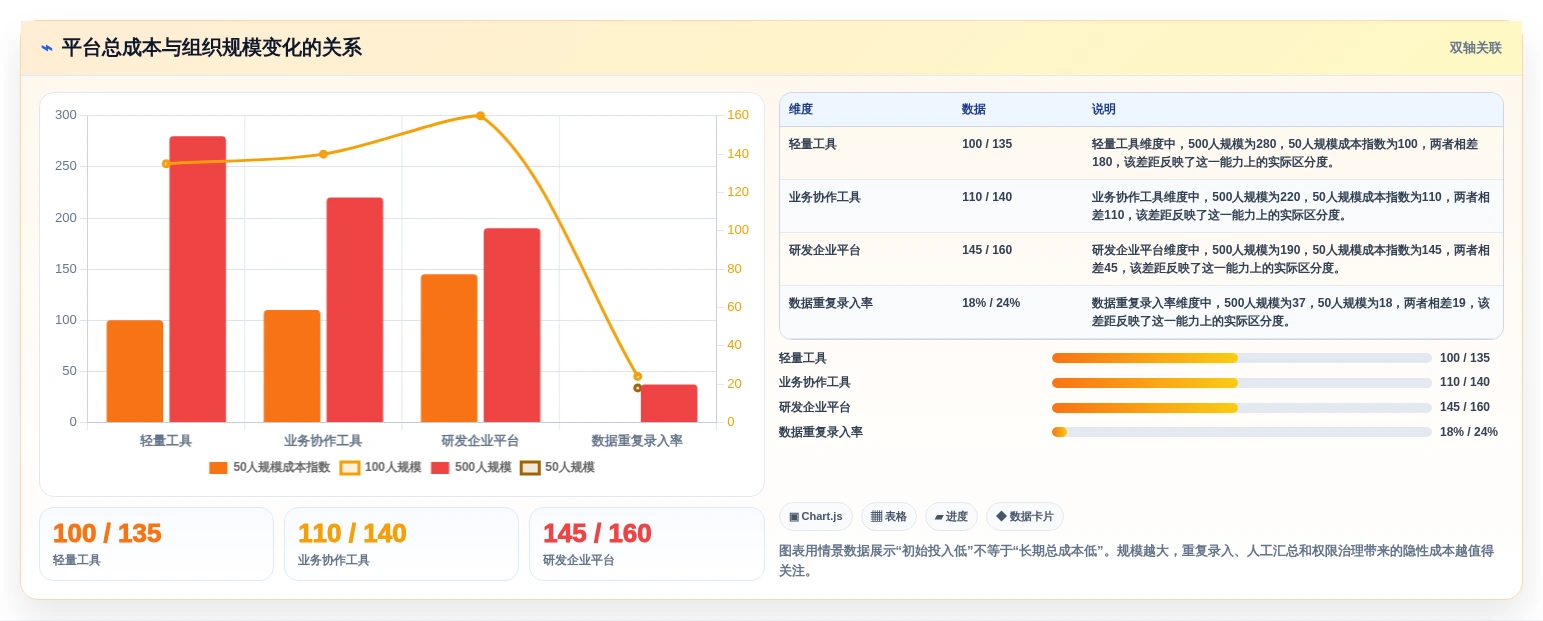Click the 18% / 24% progress value
Screen dimensions: 1543x621
pyautogui.click(x=1469, y=432)
